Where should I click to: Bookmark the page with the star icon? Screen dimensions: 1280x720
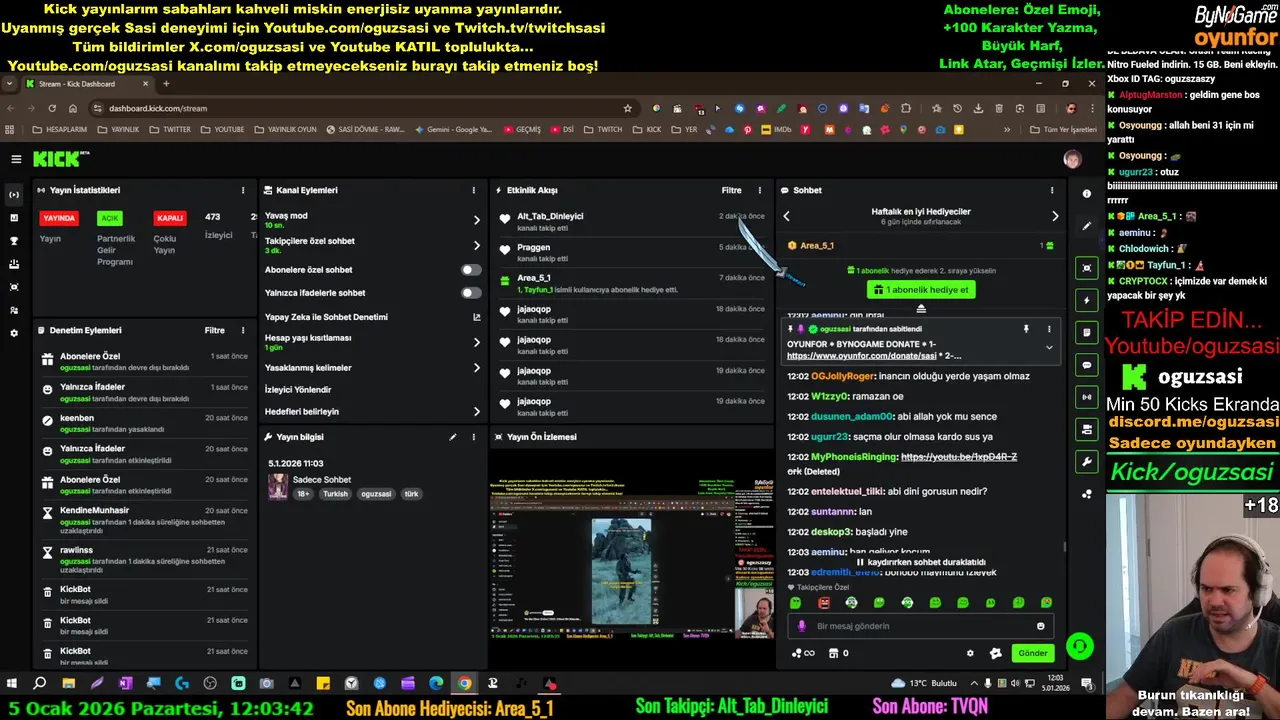coord(628,108)
